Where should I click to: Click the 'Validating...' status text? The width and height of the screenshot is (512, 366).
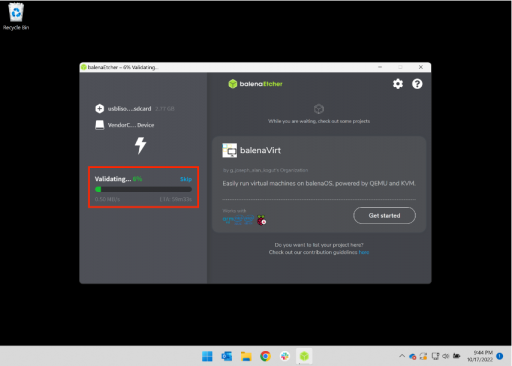113,179
